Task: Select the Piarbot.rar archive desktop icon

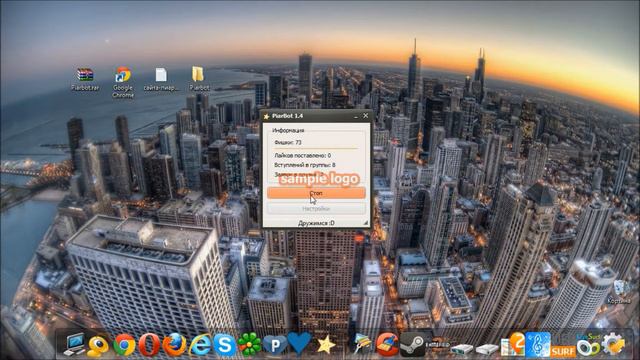Action: point(85,79)
